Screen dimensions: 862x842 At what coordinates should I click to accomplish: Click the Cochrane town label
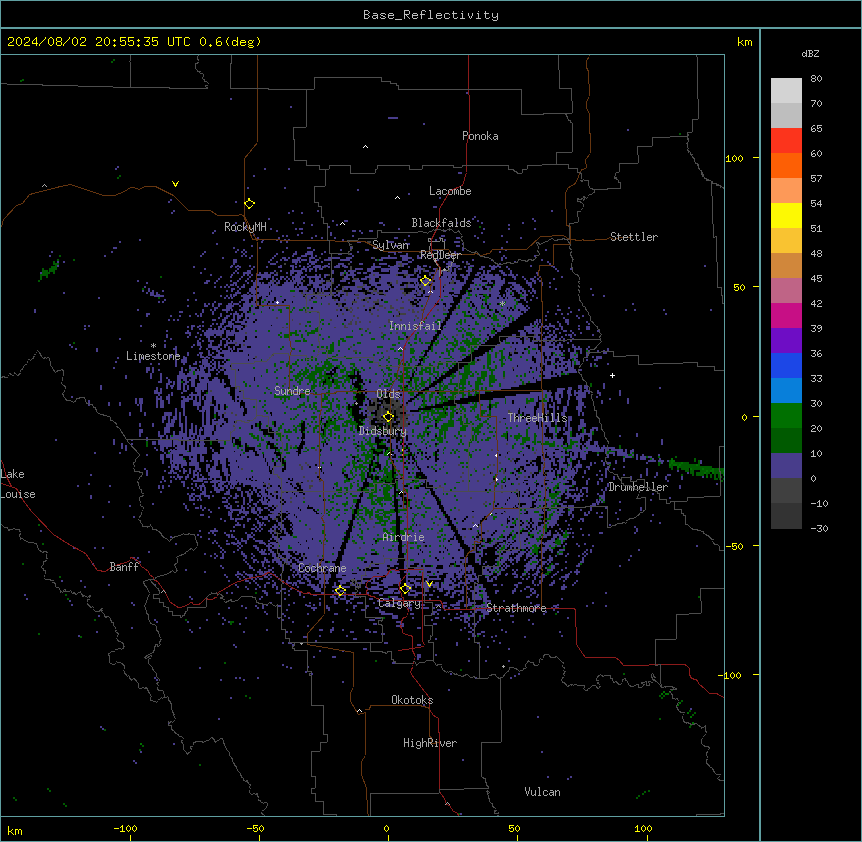coord(322,568)
